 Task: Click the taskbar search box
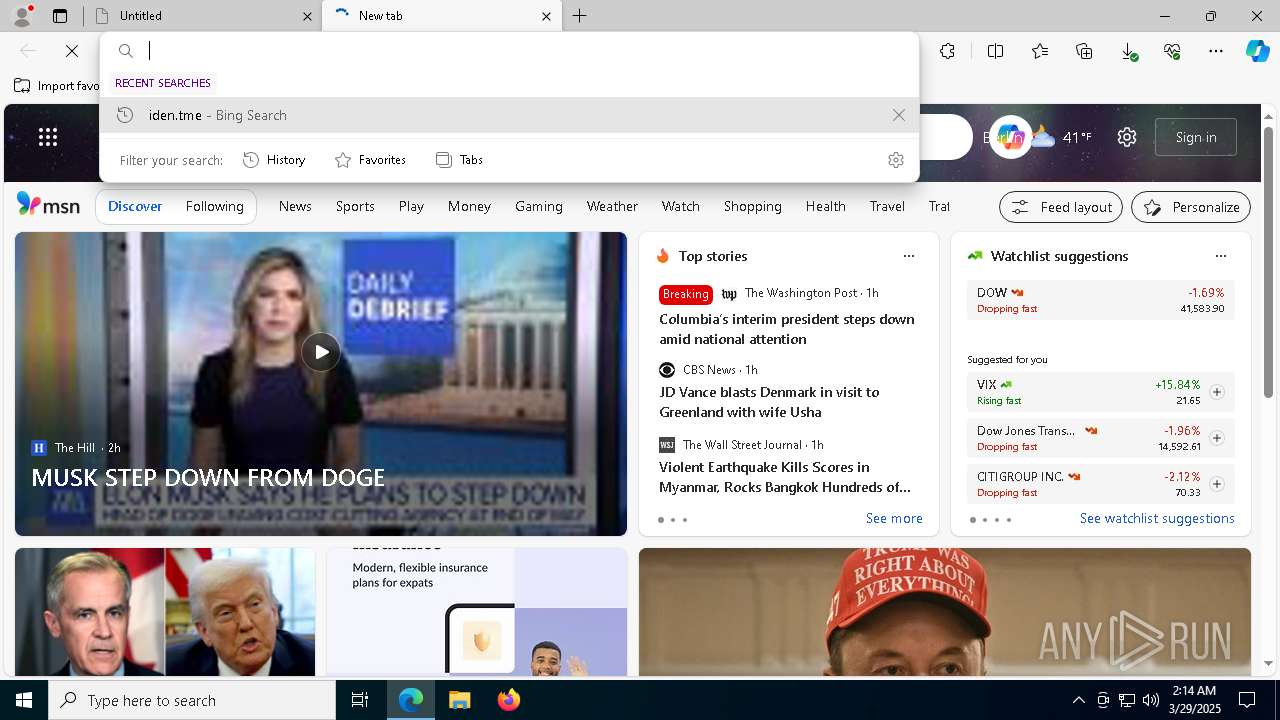[x=192, y=700]
